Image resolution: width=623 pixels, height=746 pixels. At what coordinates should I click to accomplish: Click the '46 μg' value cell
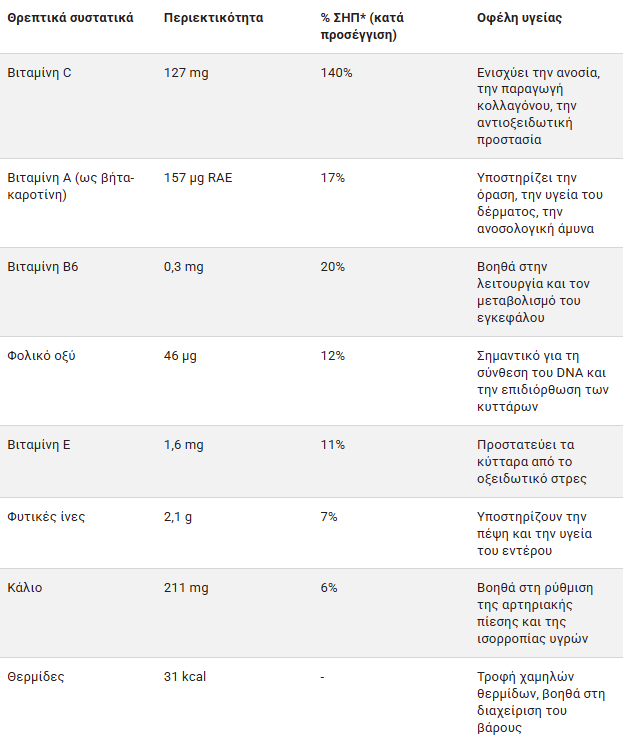click(180, 356)
